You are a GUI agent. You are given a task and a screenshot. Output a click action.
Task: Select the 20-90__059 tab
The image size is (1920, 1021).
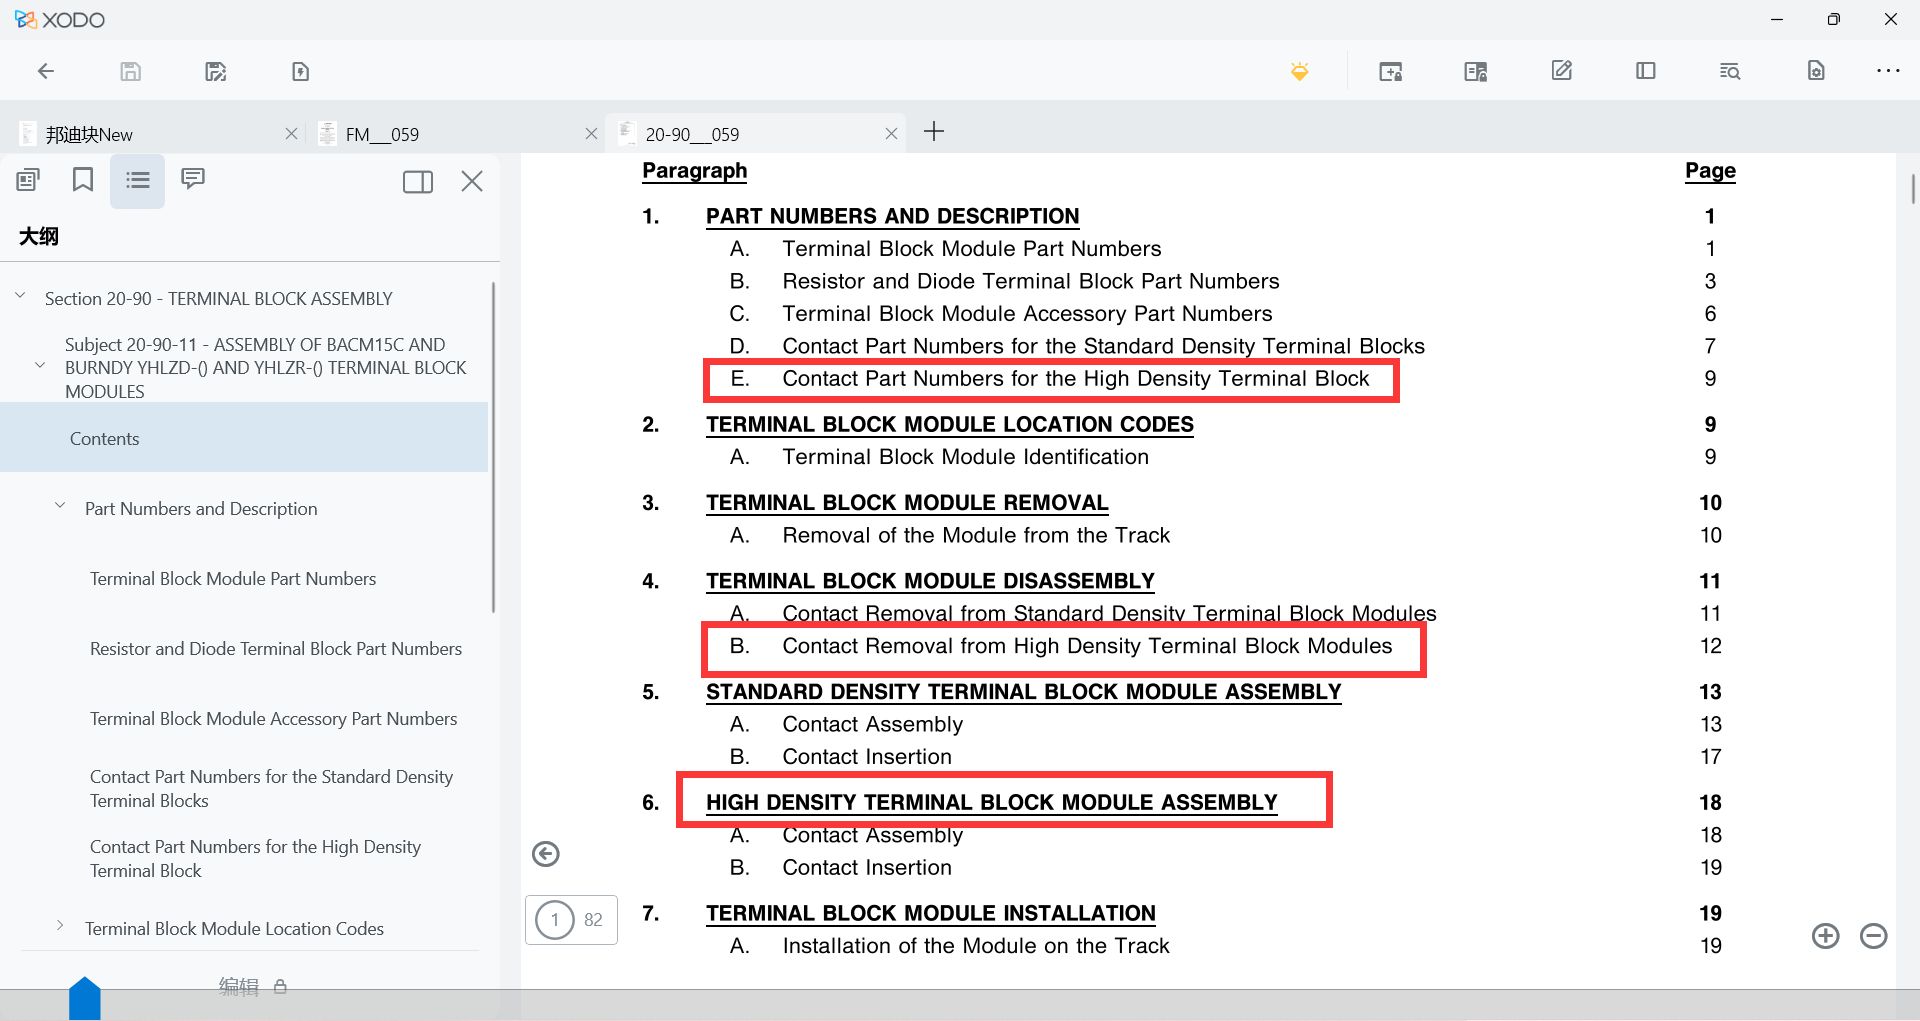755,134
